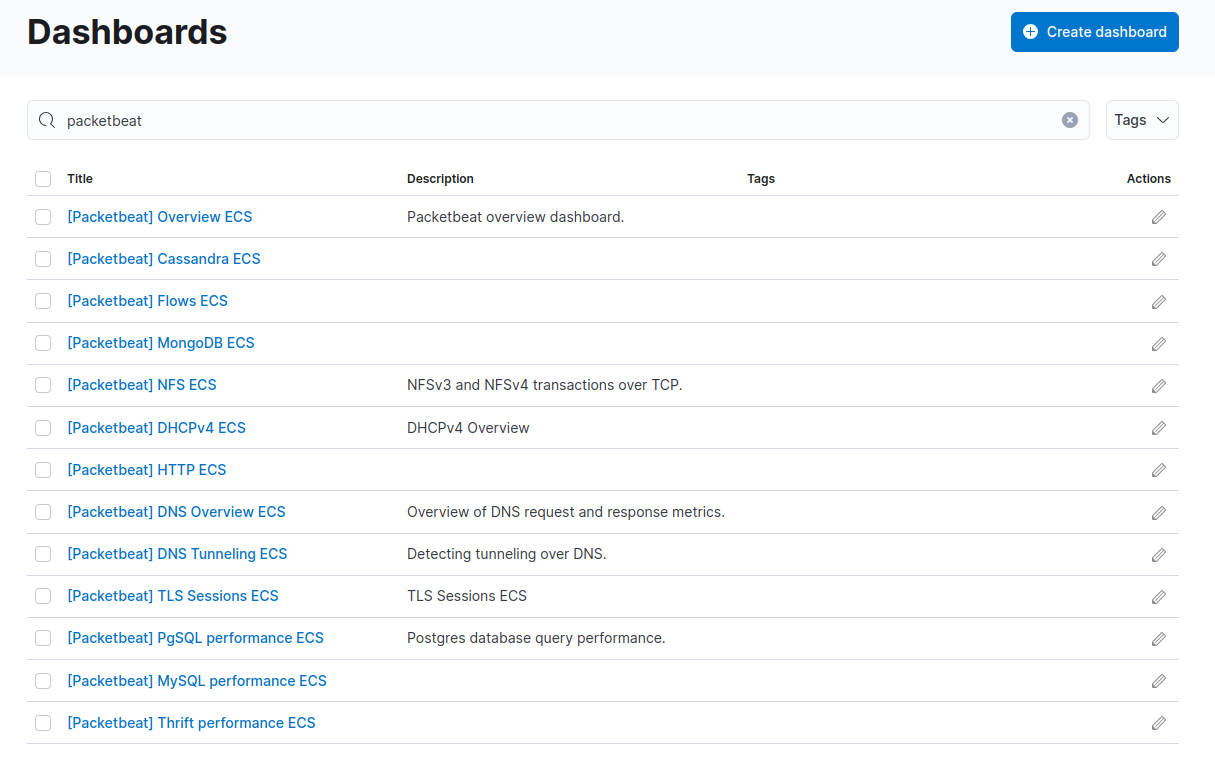Select the PgSQL performance ECS row checkbox
This screenshot has height=759, width=1215.
pos(43,638)
